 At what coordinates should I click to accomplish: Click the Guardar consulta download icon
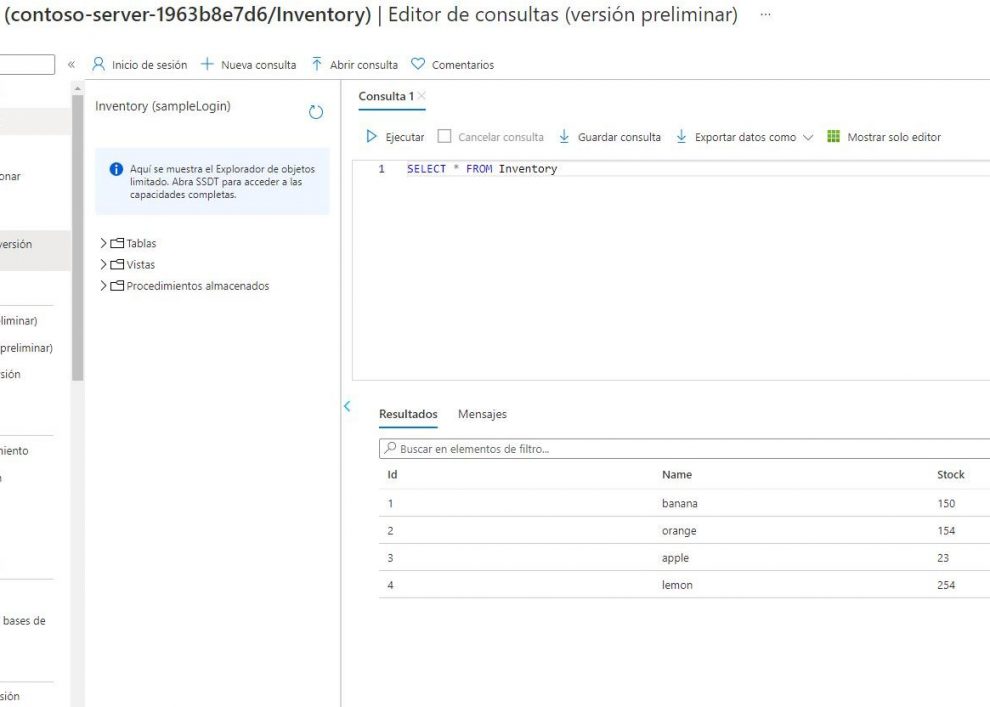click(x=564, y=137)
